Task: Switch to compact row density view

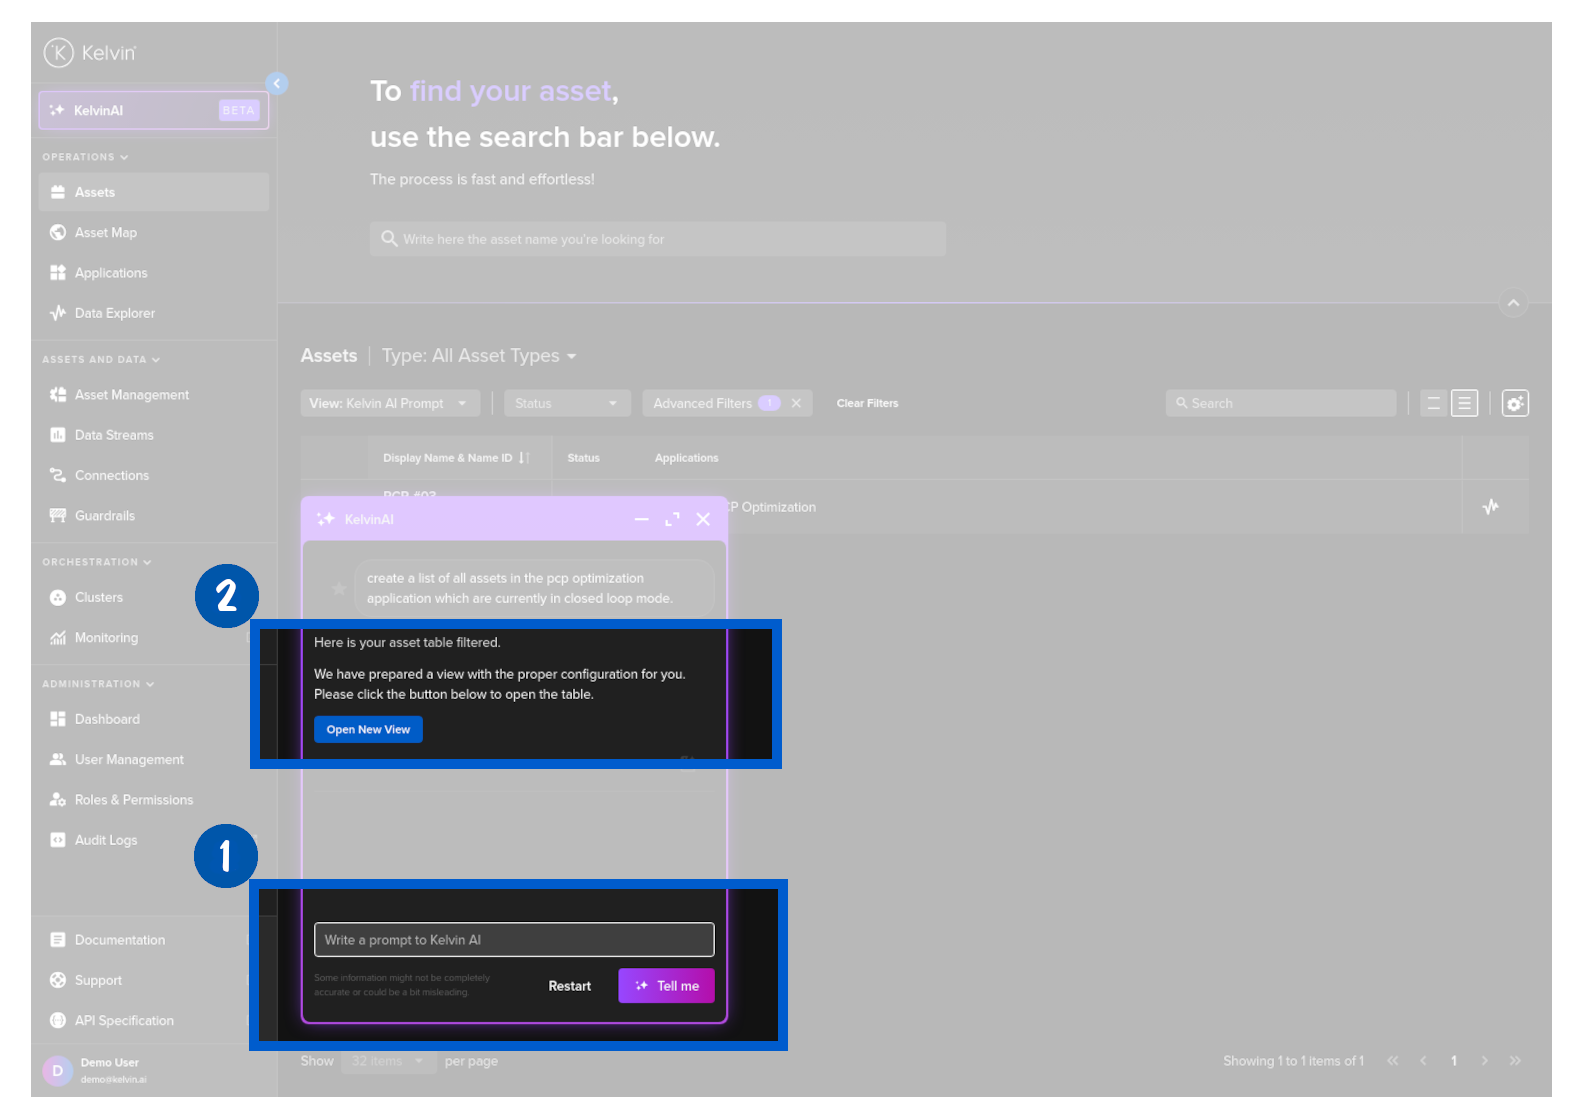Action: [x=1433, y=403]
